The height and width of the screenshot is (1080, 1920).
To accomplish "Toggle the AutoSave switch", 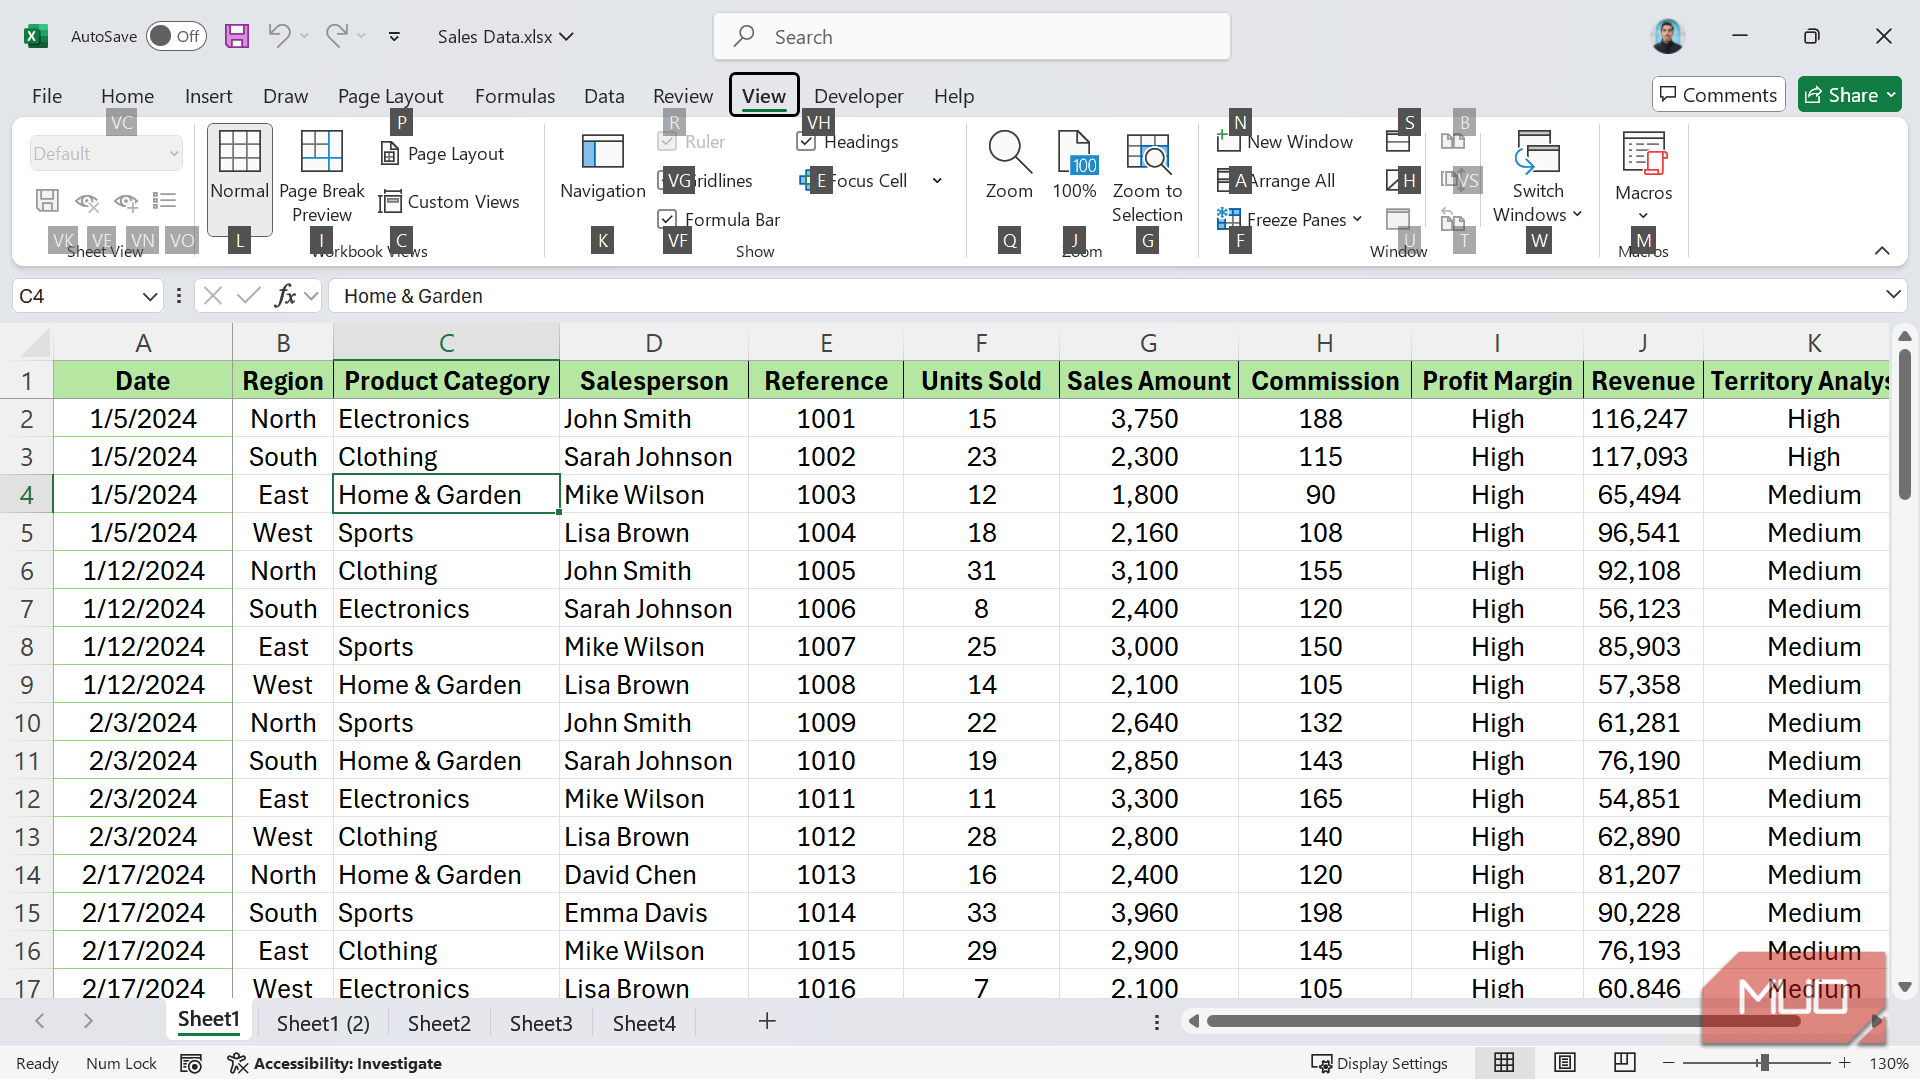I will [176, 37].
